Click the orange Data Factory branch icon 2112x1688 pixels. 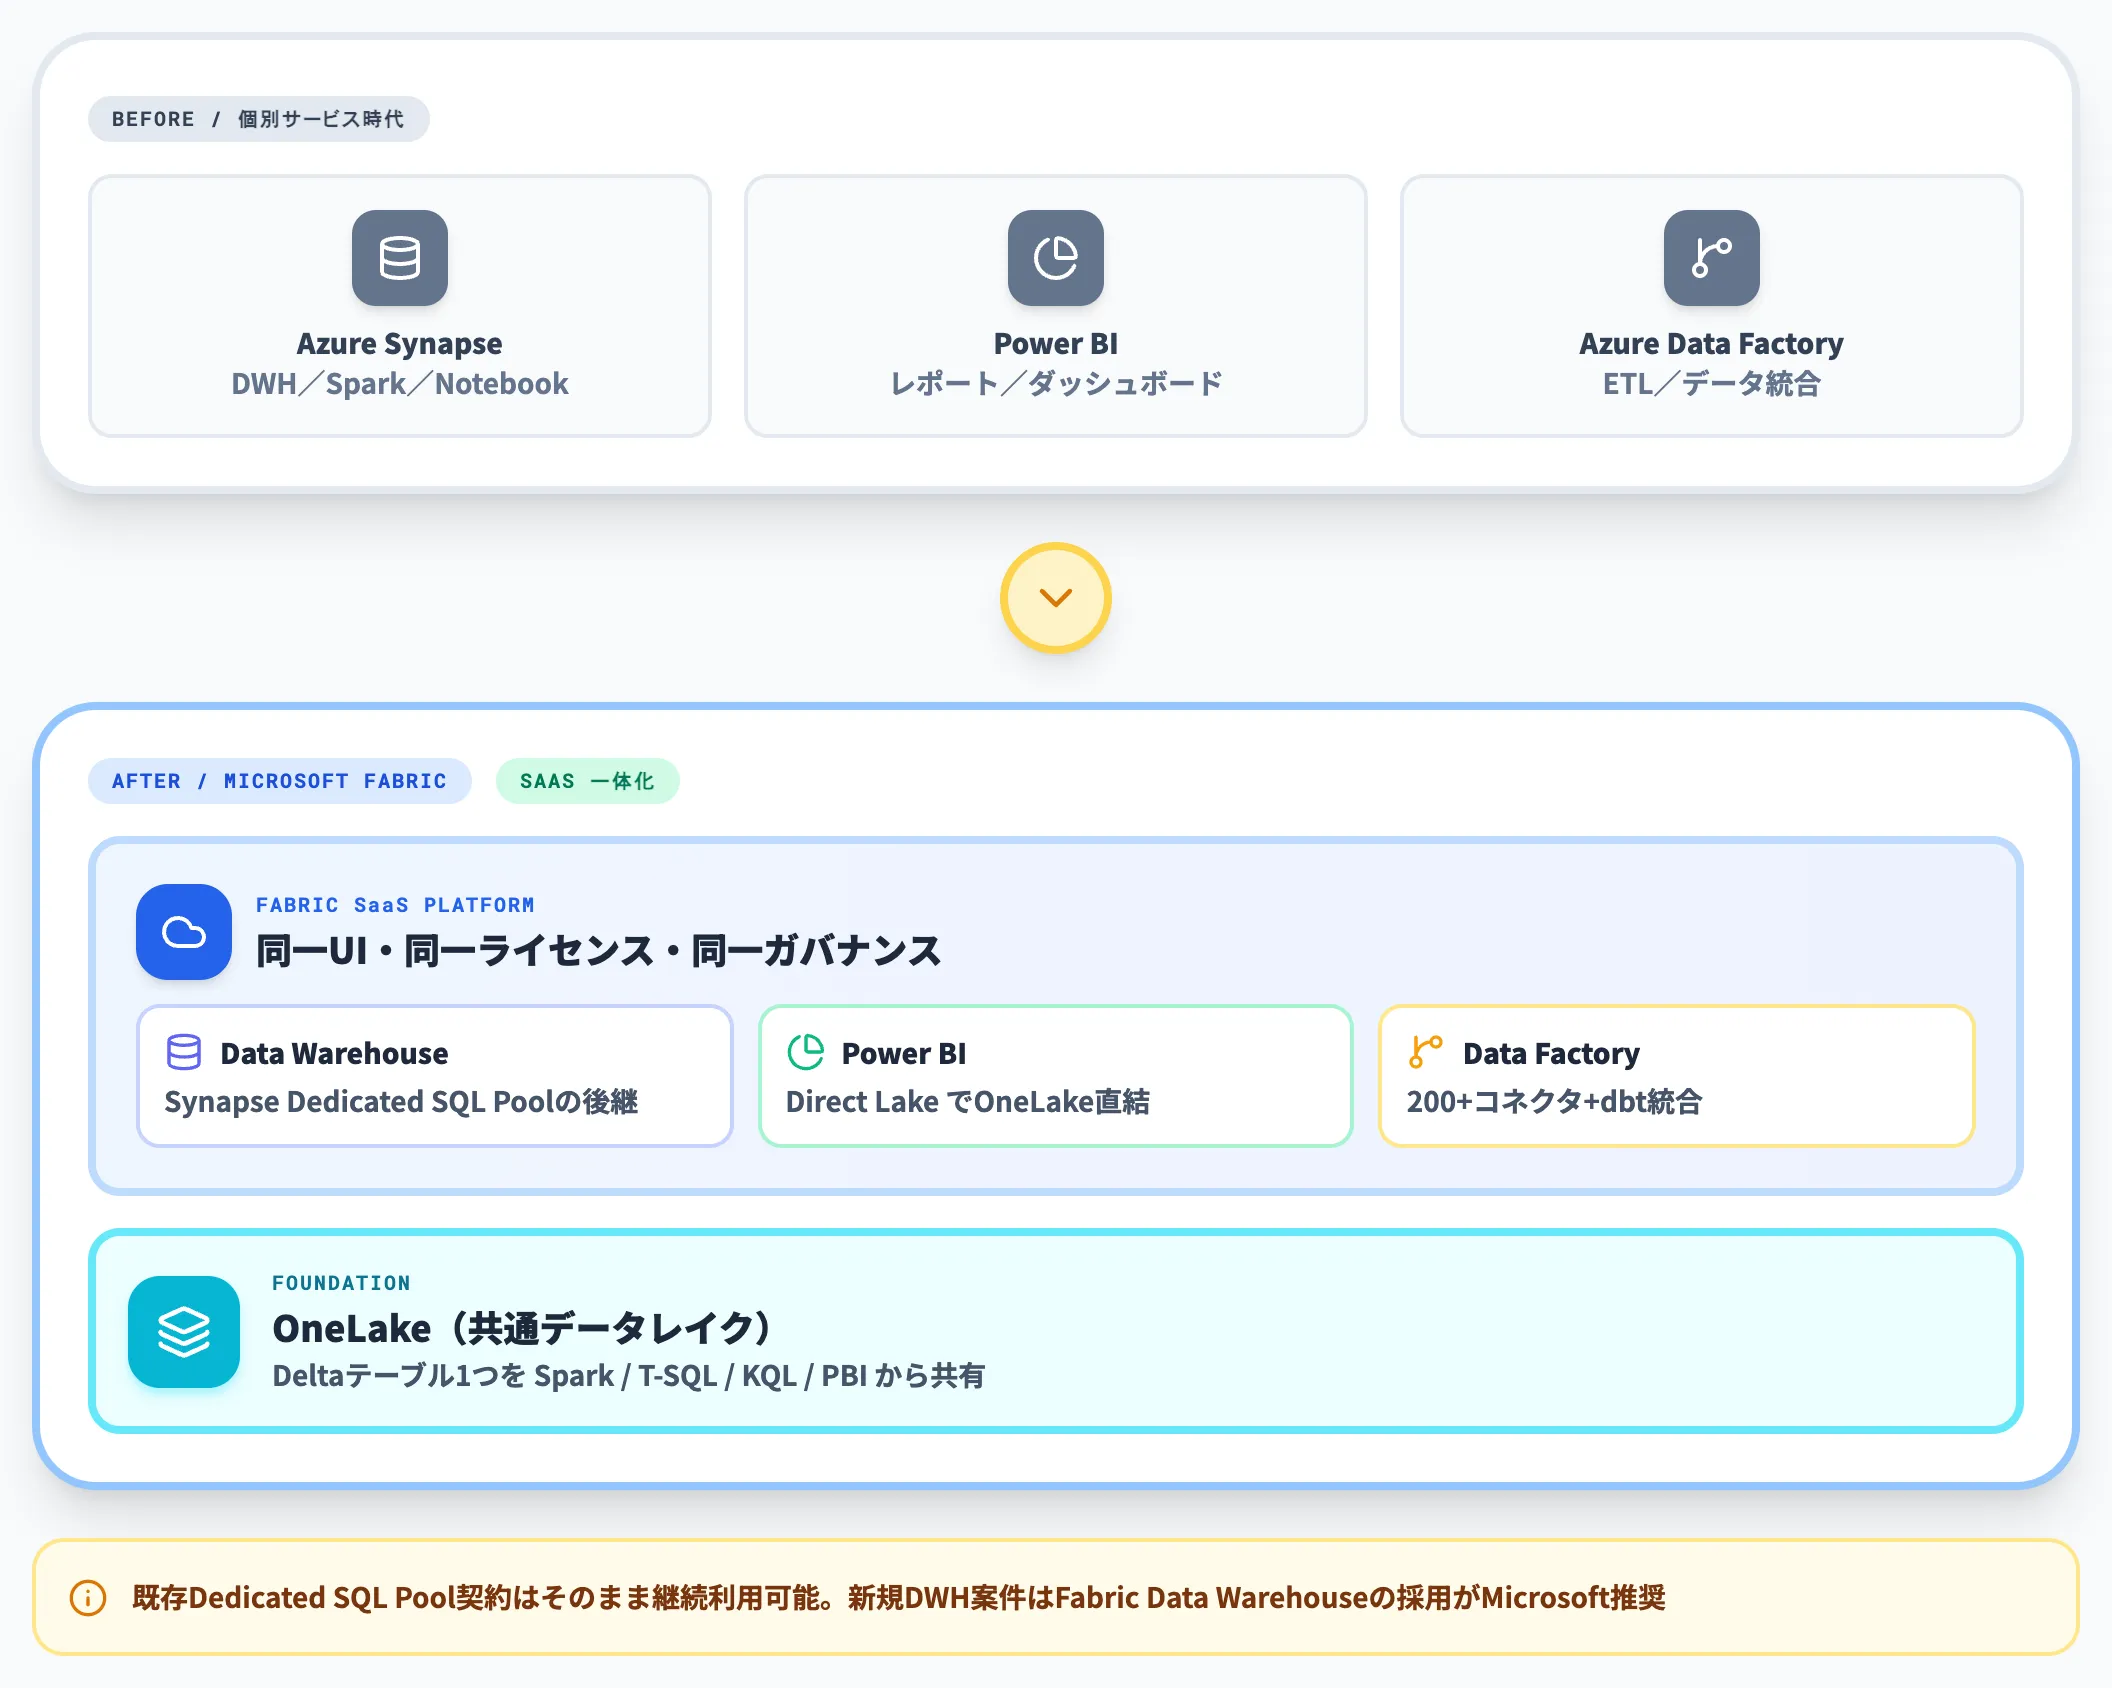pyautogui.click(x=1426, y=1052)
